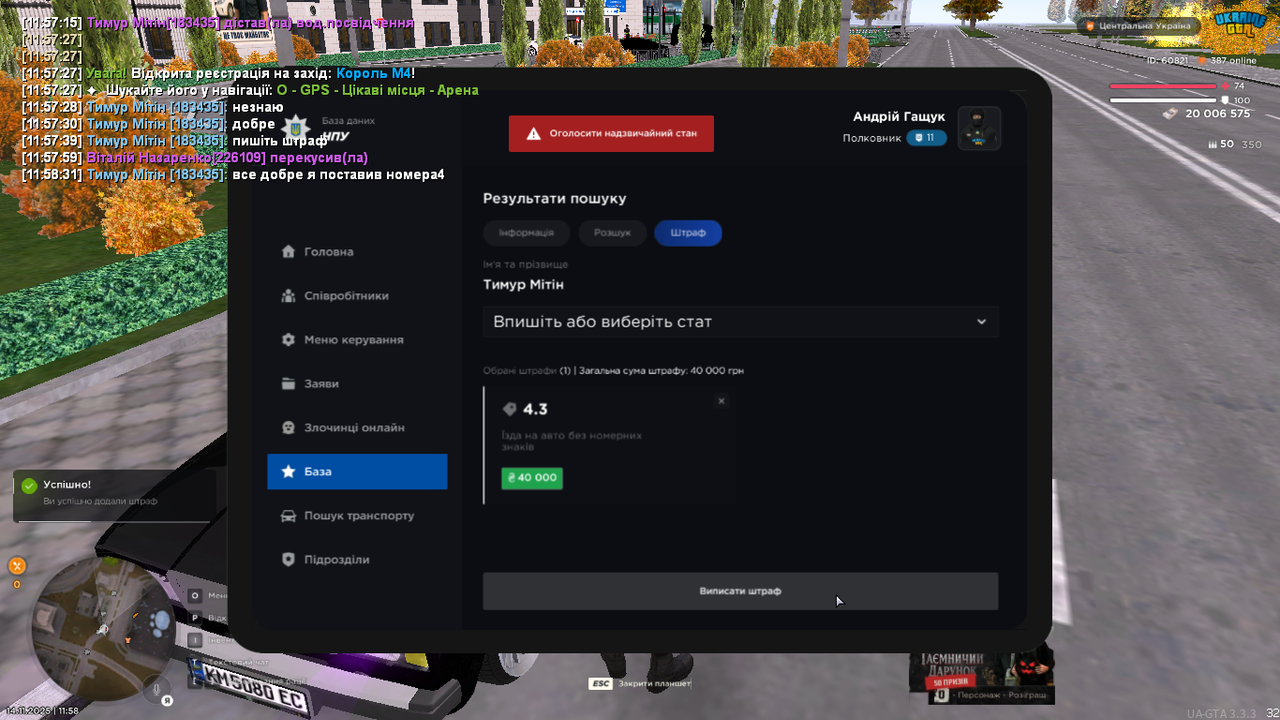Remove fine 4.3 with the x button
Viewport: 1280px width, 720px height.
coord(721,401)
